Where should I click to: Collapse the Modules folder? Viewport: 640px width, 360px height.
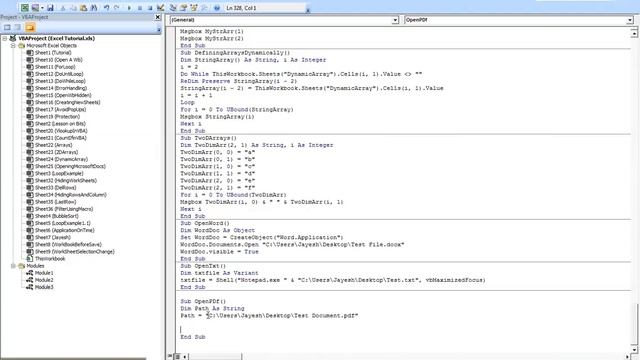pos(13,266)
